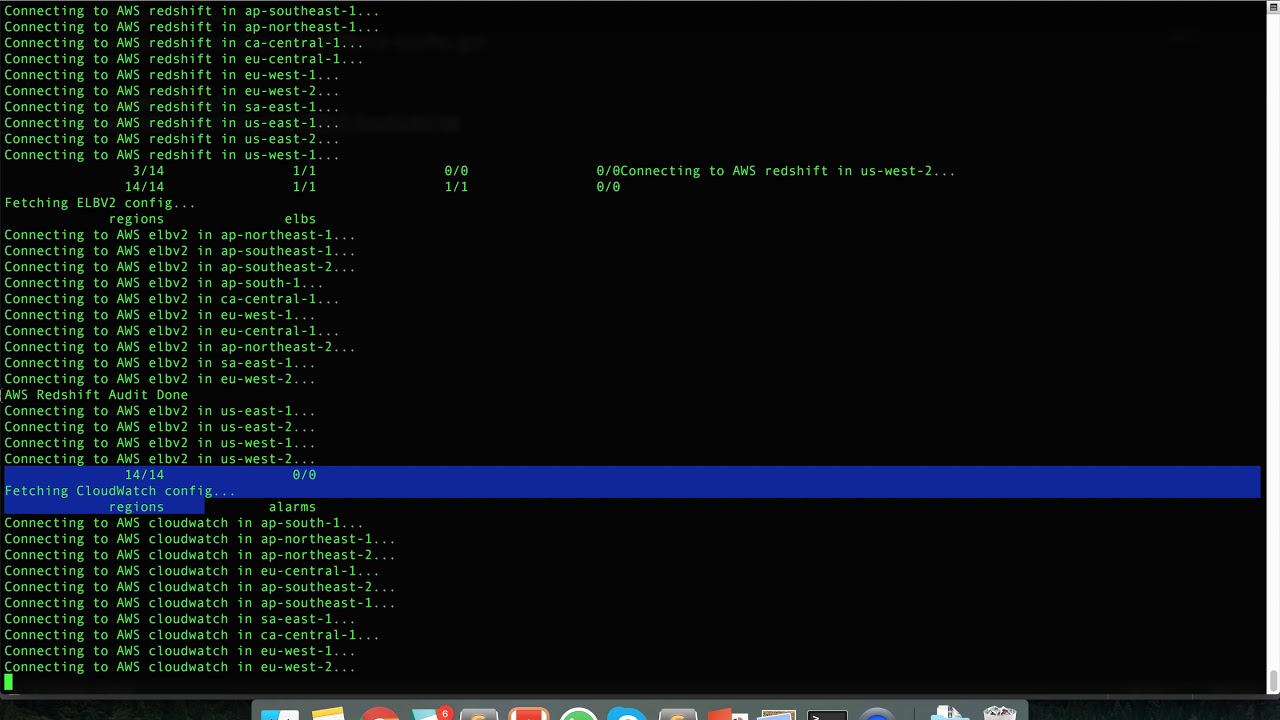Select the 'cloudwatch in eu-west-2' line

(x=180, y=667)
